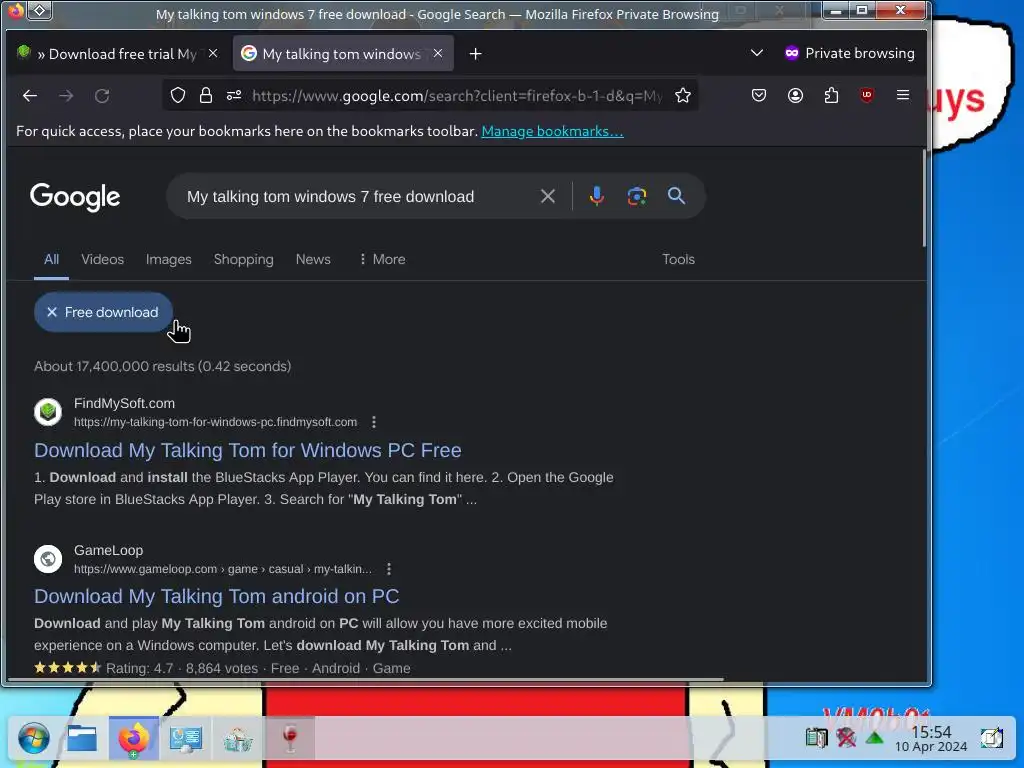Click the Firefox address bar URL
The image size is (1024, 768).
[x=457, y=96]
